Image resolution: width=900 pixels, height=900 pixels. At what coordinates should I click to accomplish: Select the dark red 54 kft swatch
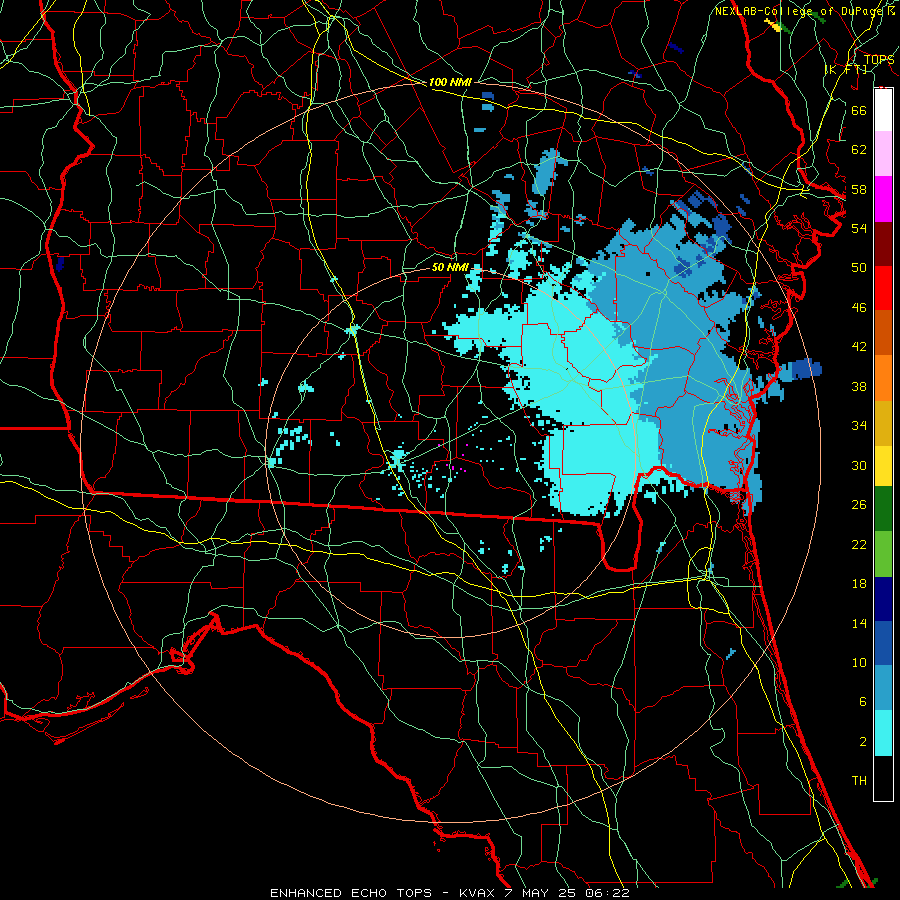pyautogui.click(x=883, y=244)
